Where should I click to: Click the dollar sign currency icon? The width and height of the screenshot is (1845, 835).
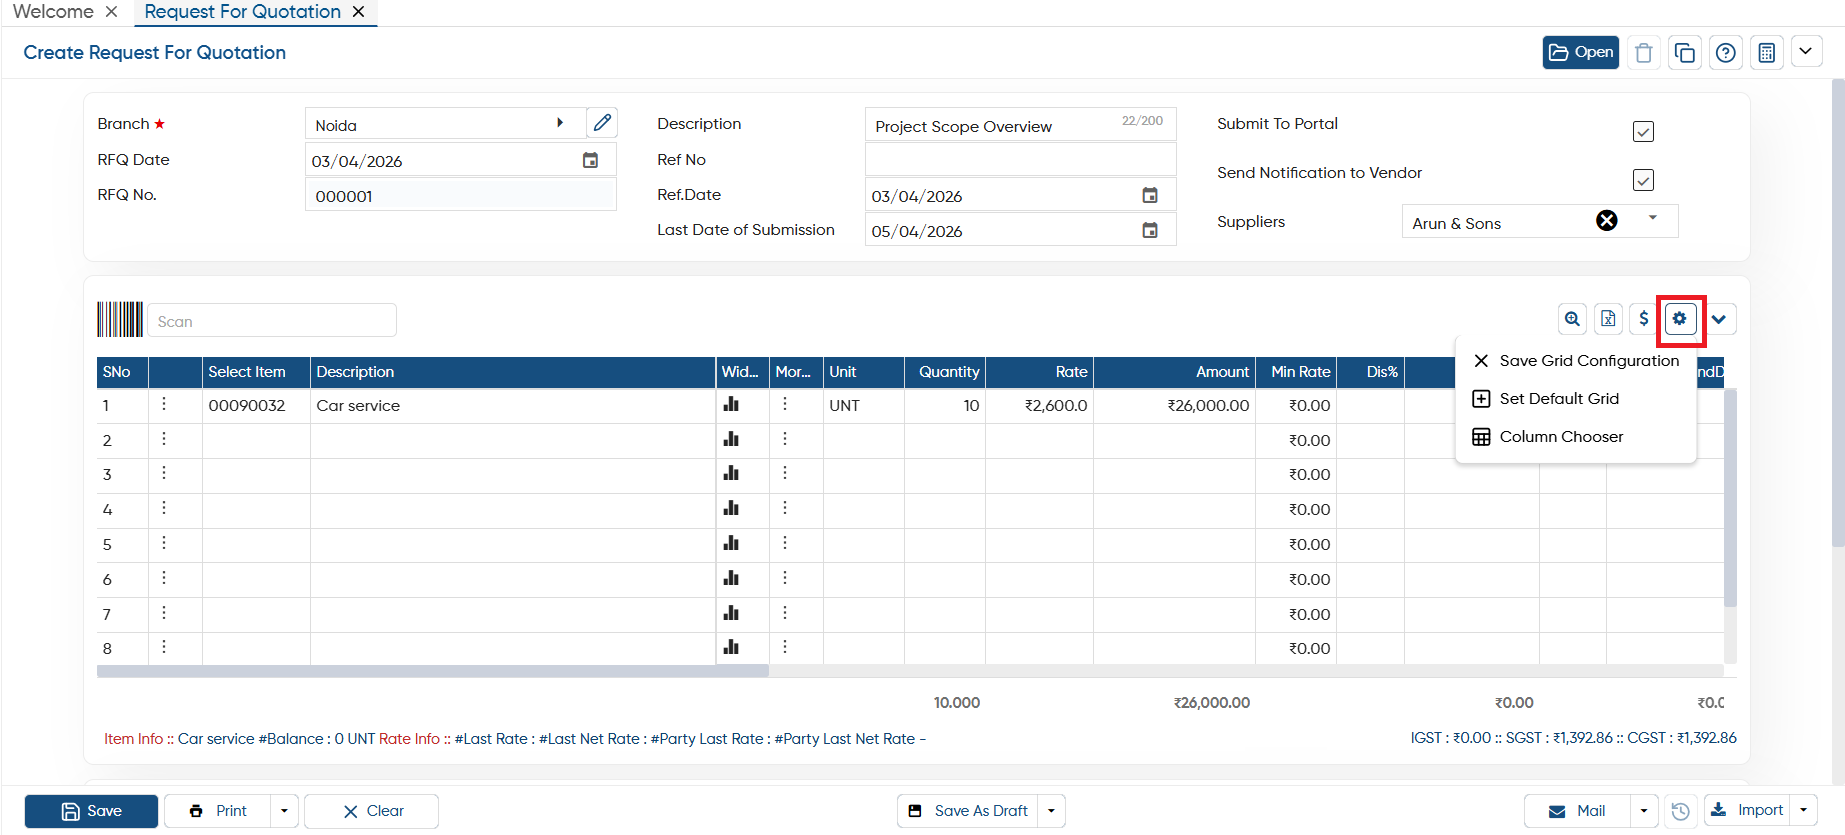(x=1644, y=319)
